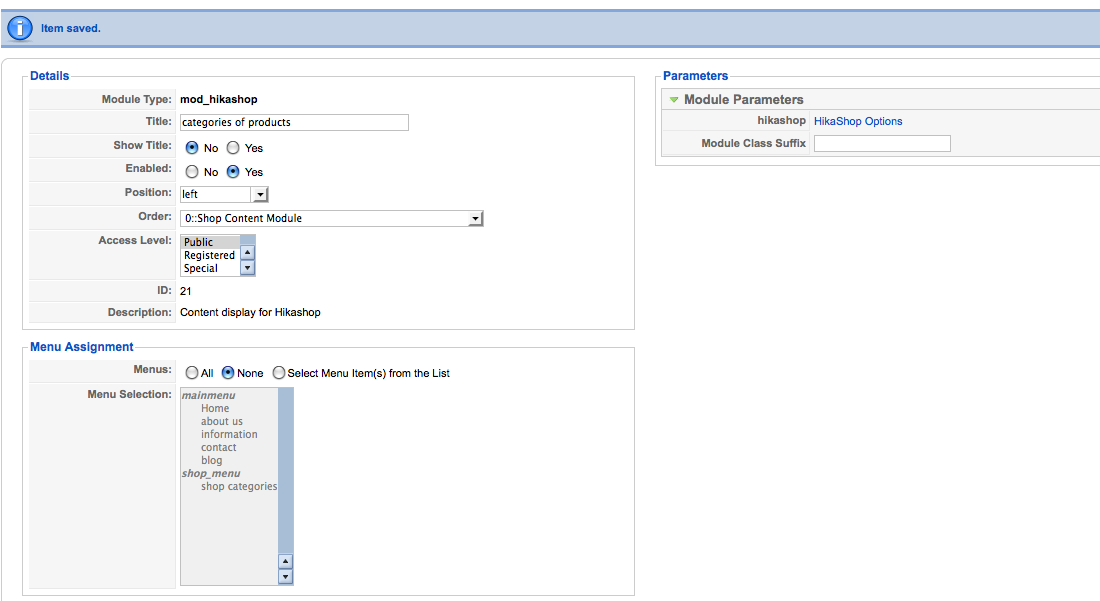This screenshot has width=1100, height=601.
Task: Select All for Menus assignment
Action: coord(192,373)
